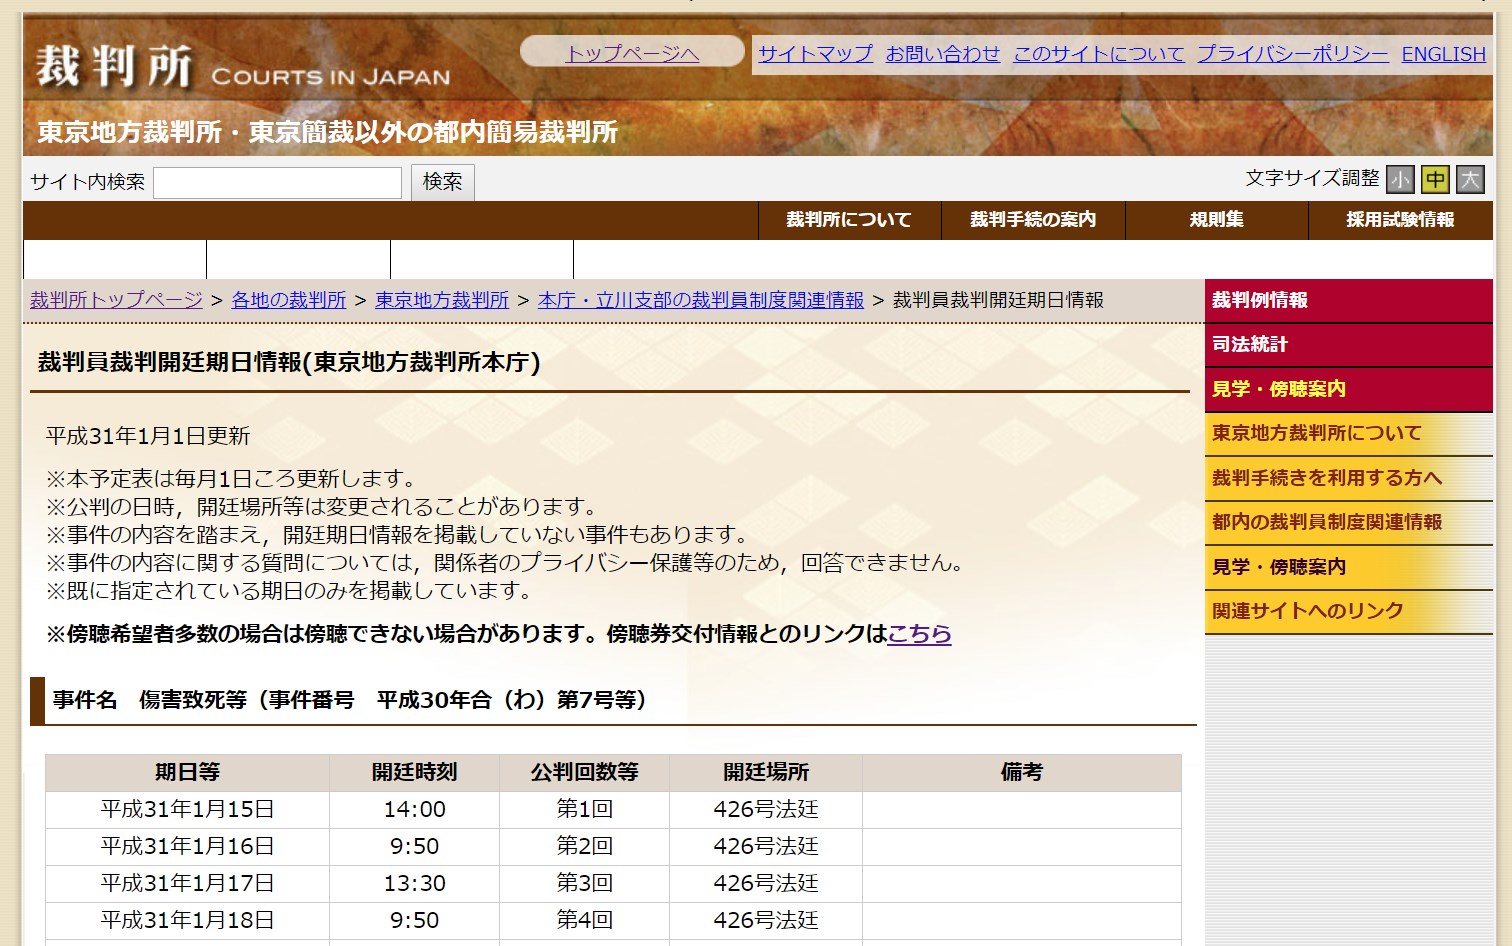Open the サイトマップ link

click(815, 54)
